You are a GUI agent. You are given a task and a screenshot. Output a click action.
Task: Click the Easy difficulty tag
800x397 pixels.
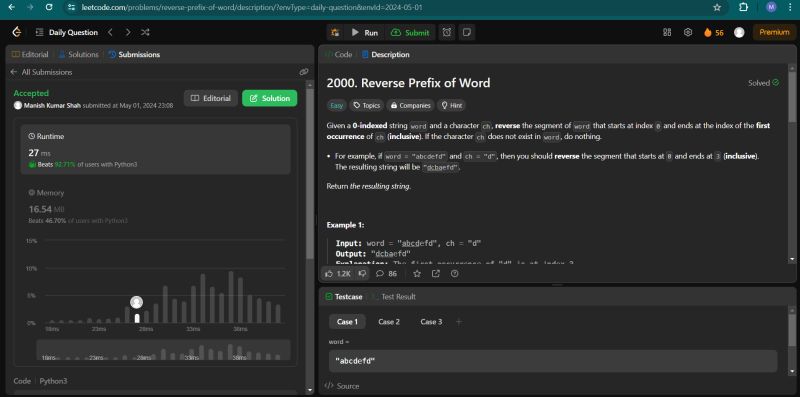[x=336, y=105]
